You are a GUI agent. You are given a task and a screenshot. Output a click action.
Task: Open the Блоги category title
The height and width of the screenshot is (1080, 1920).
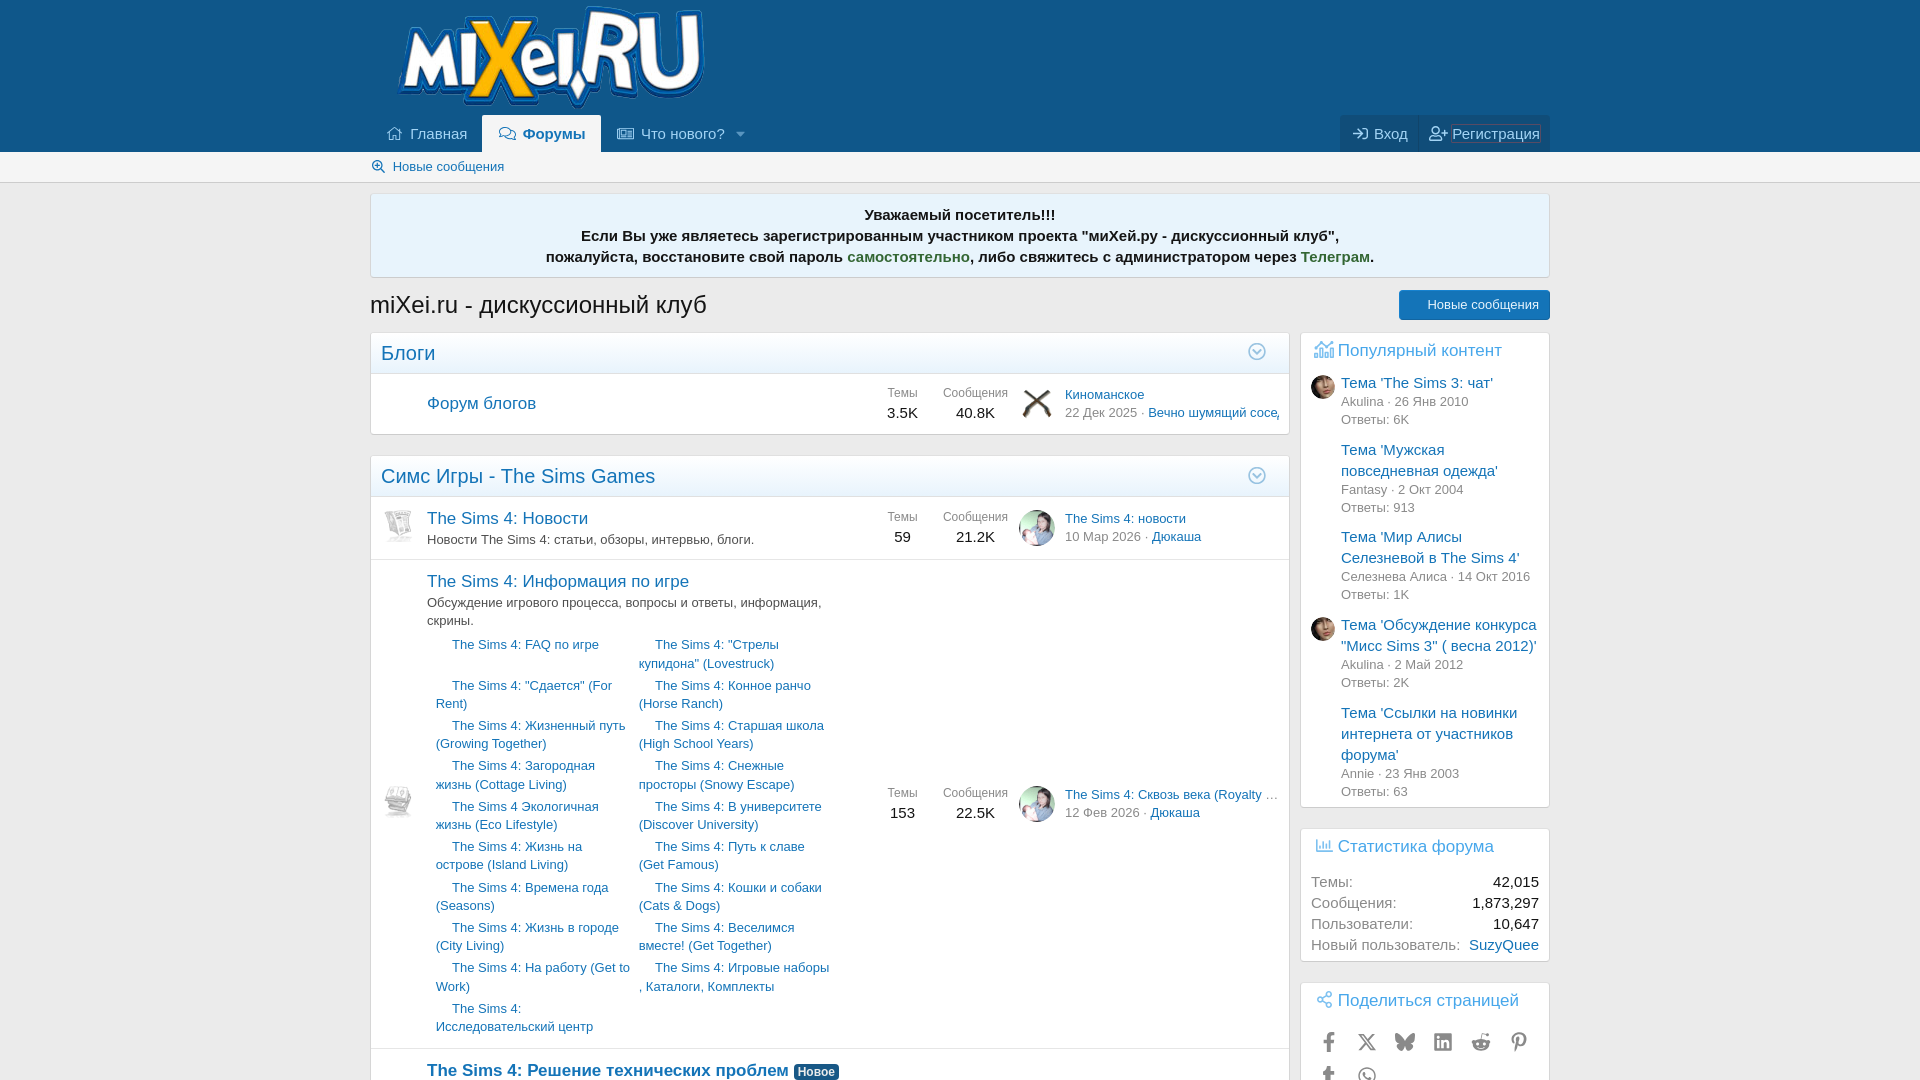[x=408, y=353]
